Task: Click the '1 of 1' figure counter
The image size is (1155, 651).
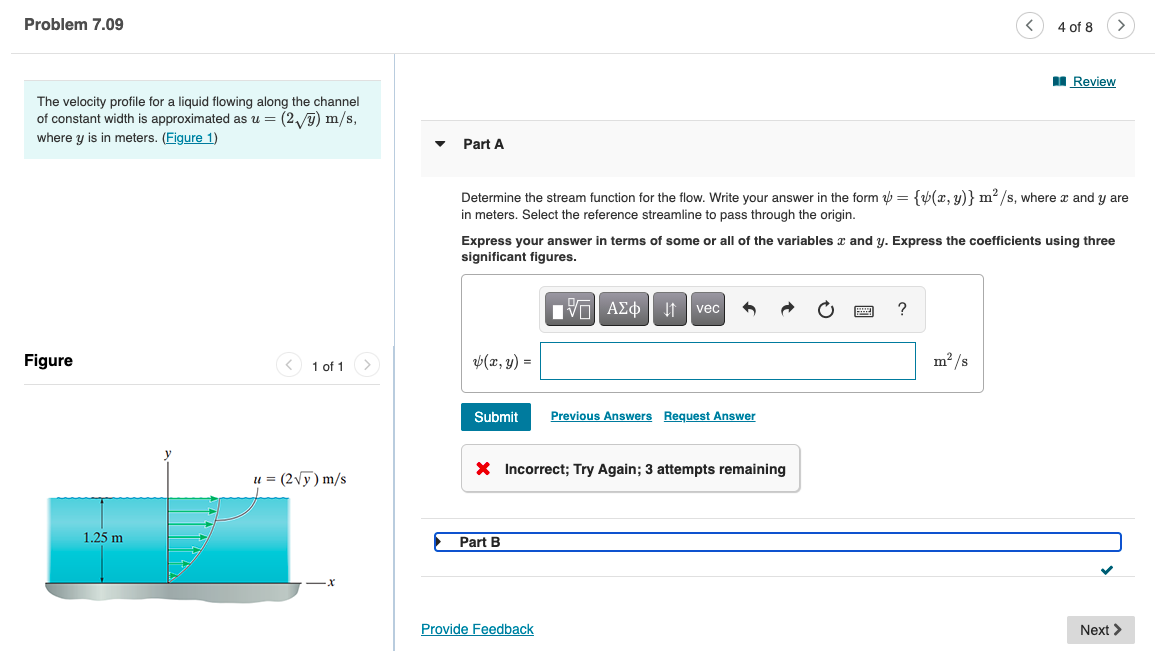Action: [328, 366]
